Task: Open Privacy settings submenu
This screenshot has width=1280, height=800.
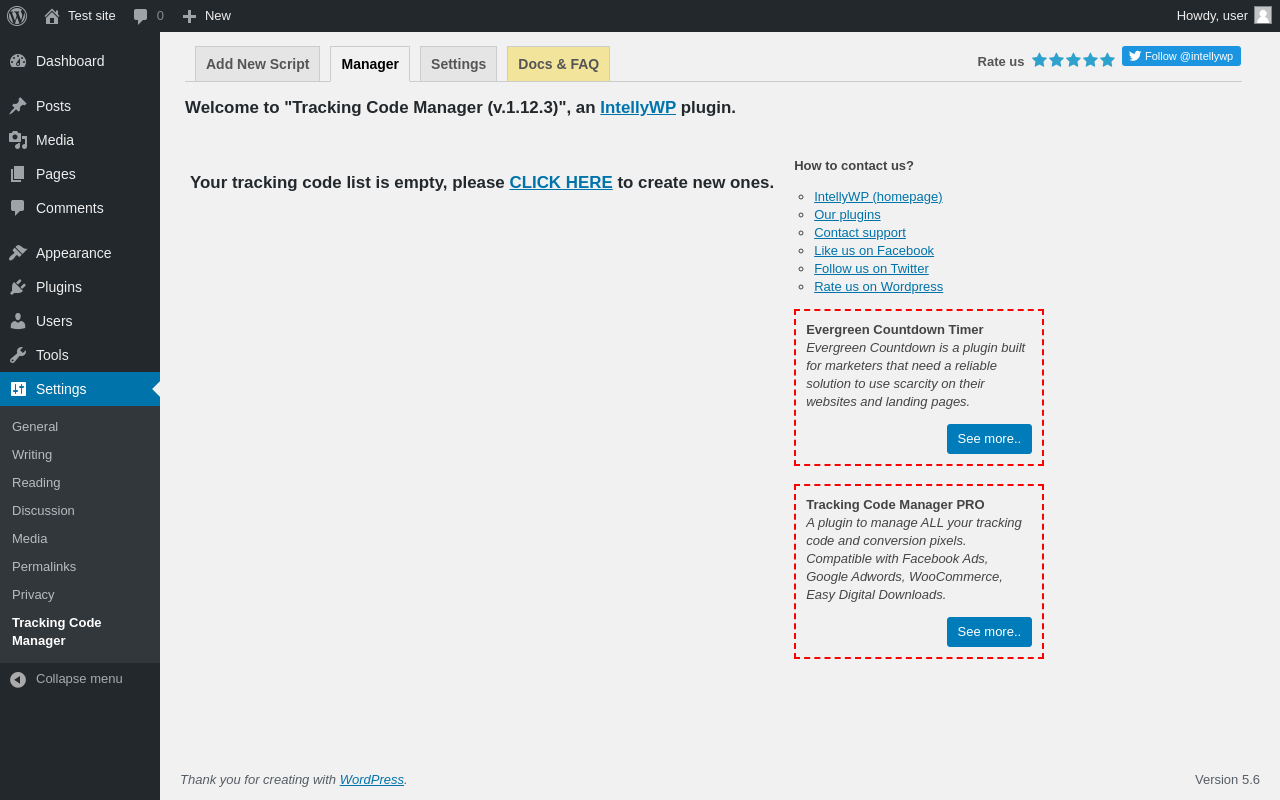Action: pyautogui.click(x=33, y=595)
